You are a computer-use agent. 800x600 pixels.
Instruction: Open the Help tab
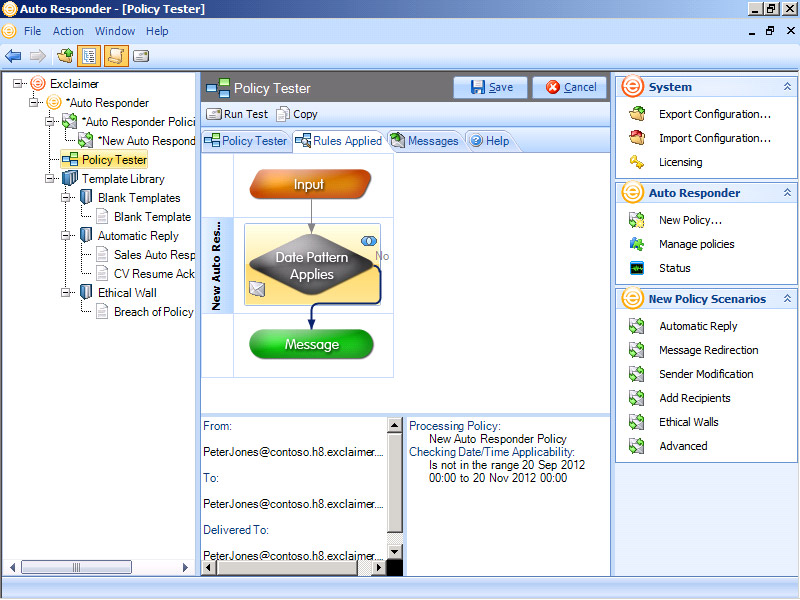[490, 141]
